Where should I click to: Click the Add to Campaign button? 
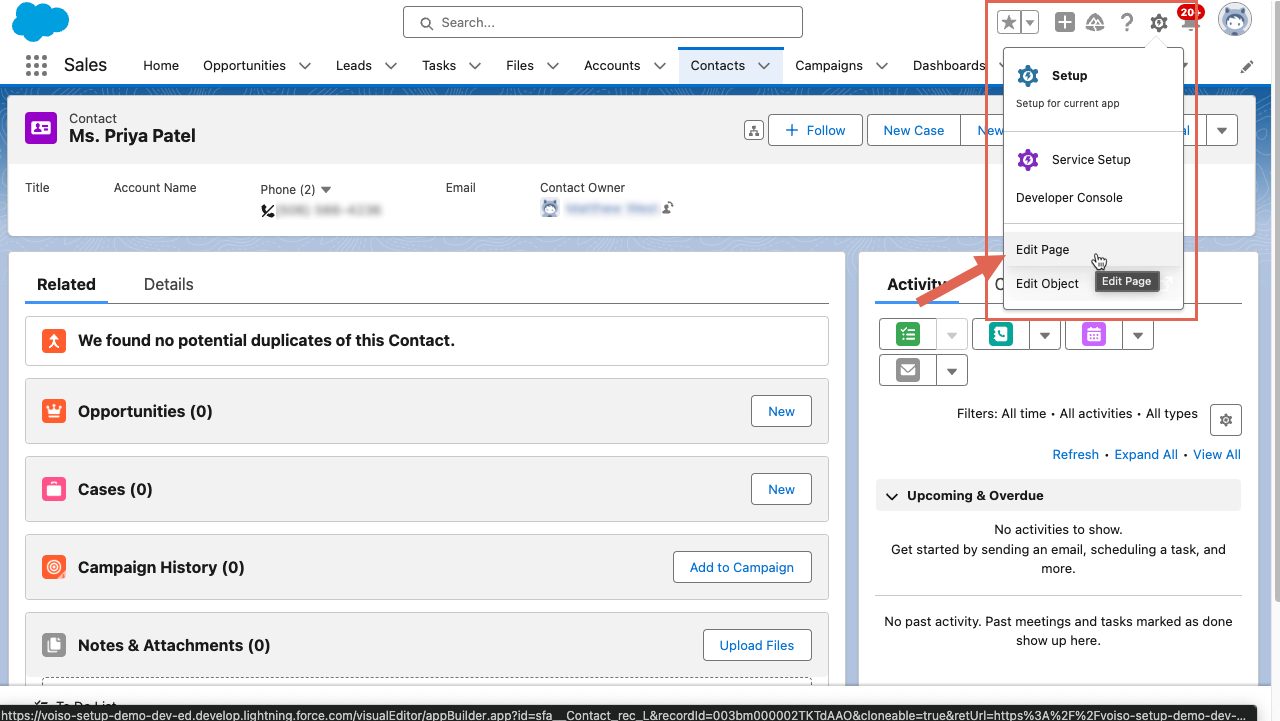click(x=742, y=567)
